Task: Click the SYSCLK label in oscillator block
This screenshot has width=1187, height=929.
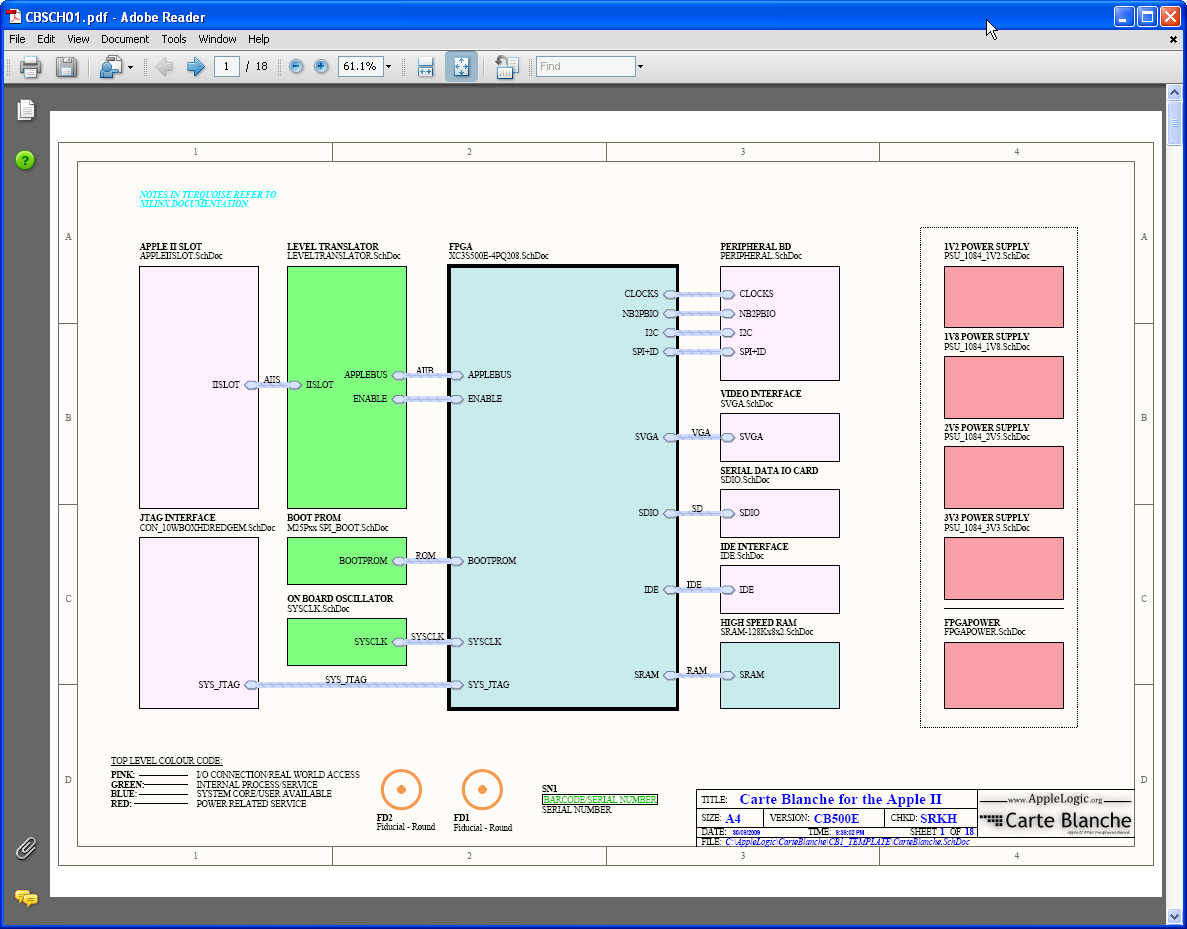Action: coord(371,641)
